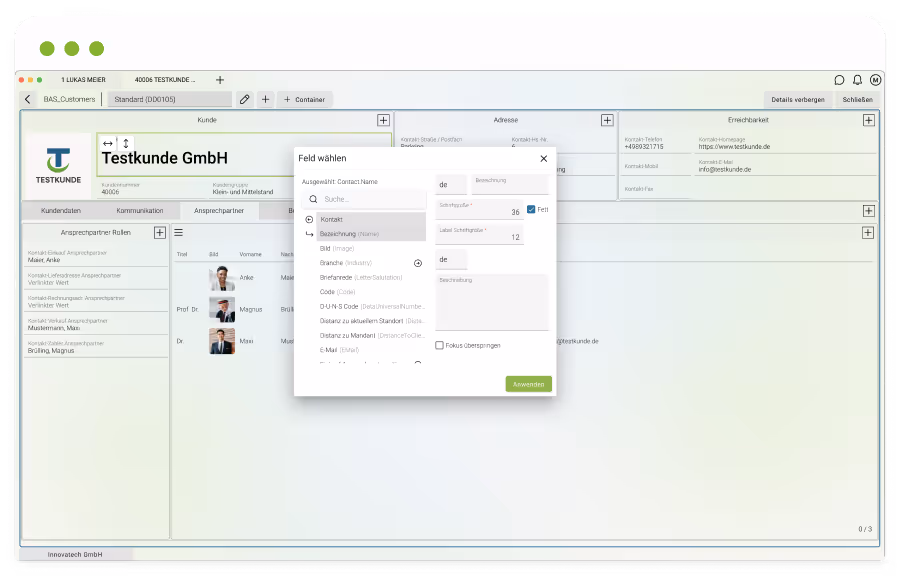
Task: Switch to the 40006 TESTKUNDE tab
Action: [x=165, y=80]
